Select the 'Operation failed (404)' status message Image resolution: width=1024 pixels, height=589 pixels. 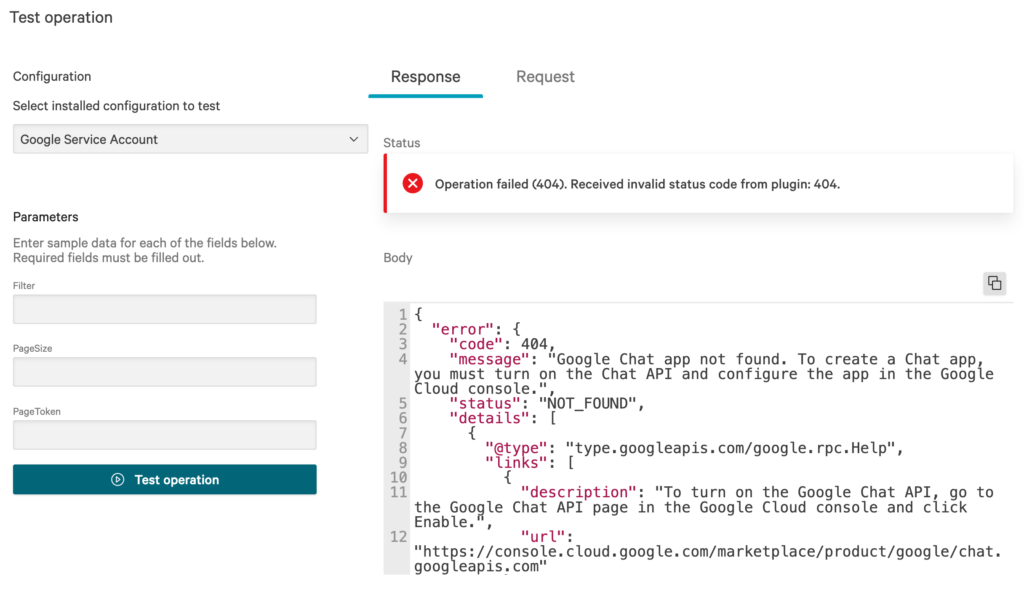tap(637, 184)
